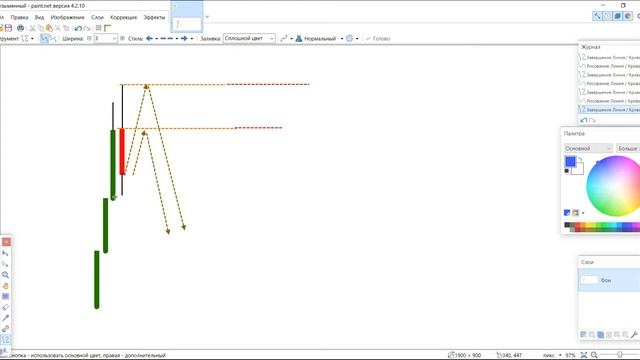640x360 pixels.
Task: Click the Crop to selection icon
Action: click(x=58, y=28)
